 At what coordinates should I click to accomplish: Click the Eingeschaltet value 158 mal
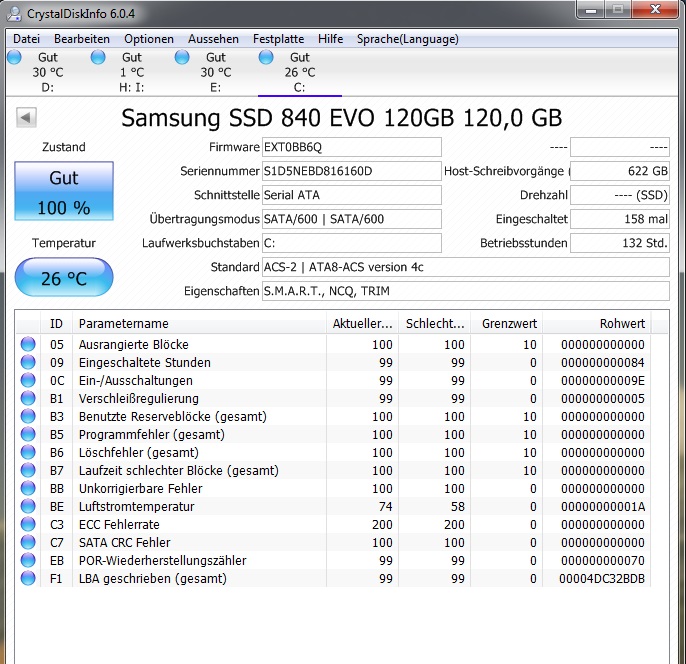click(620, 219)
